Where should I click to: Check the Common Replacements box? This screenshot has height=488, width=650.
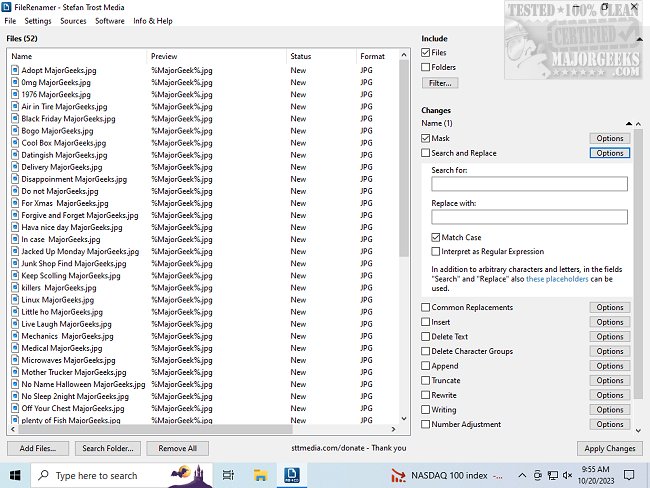425,307
